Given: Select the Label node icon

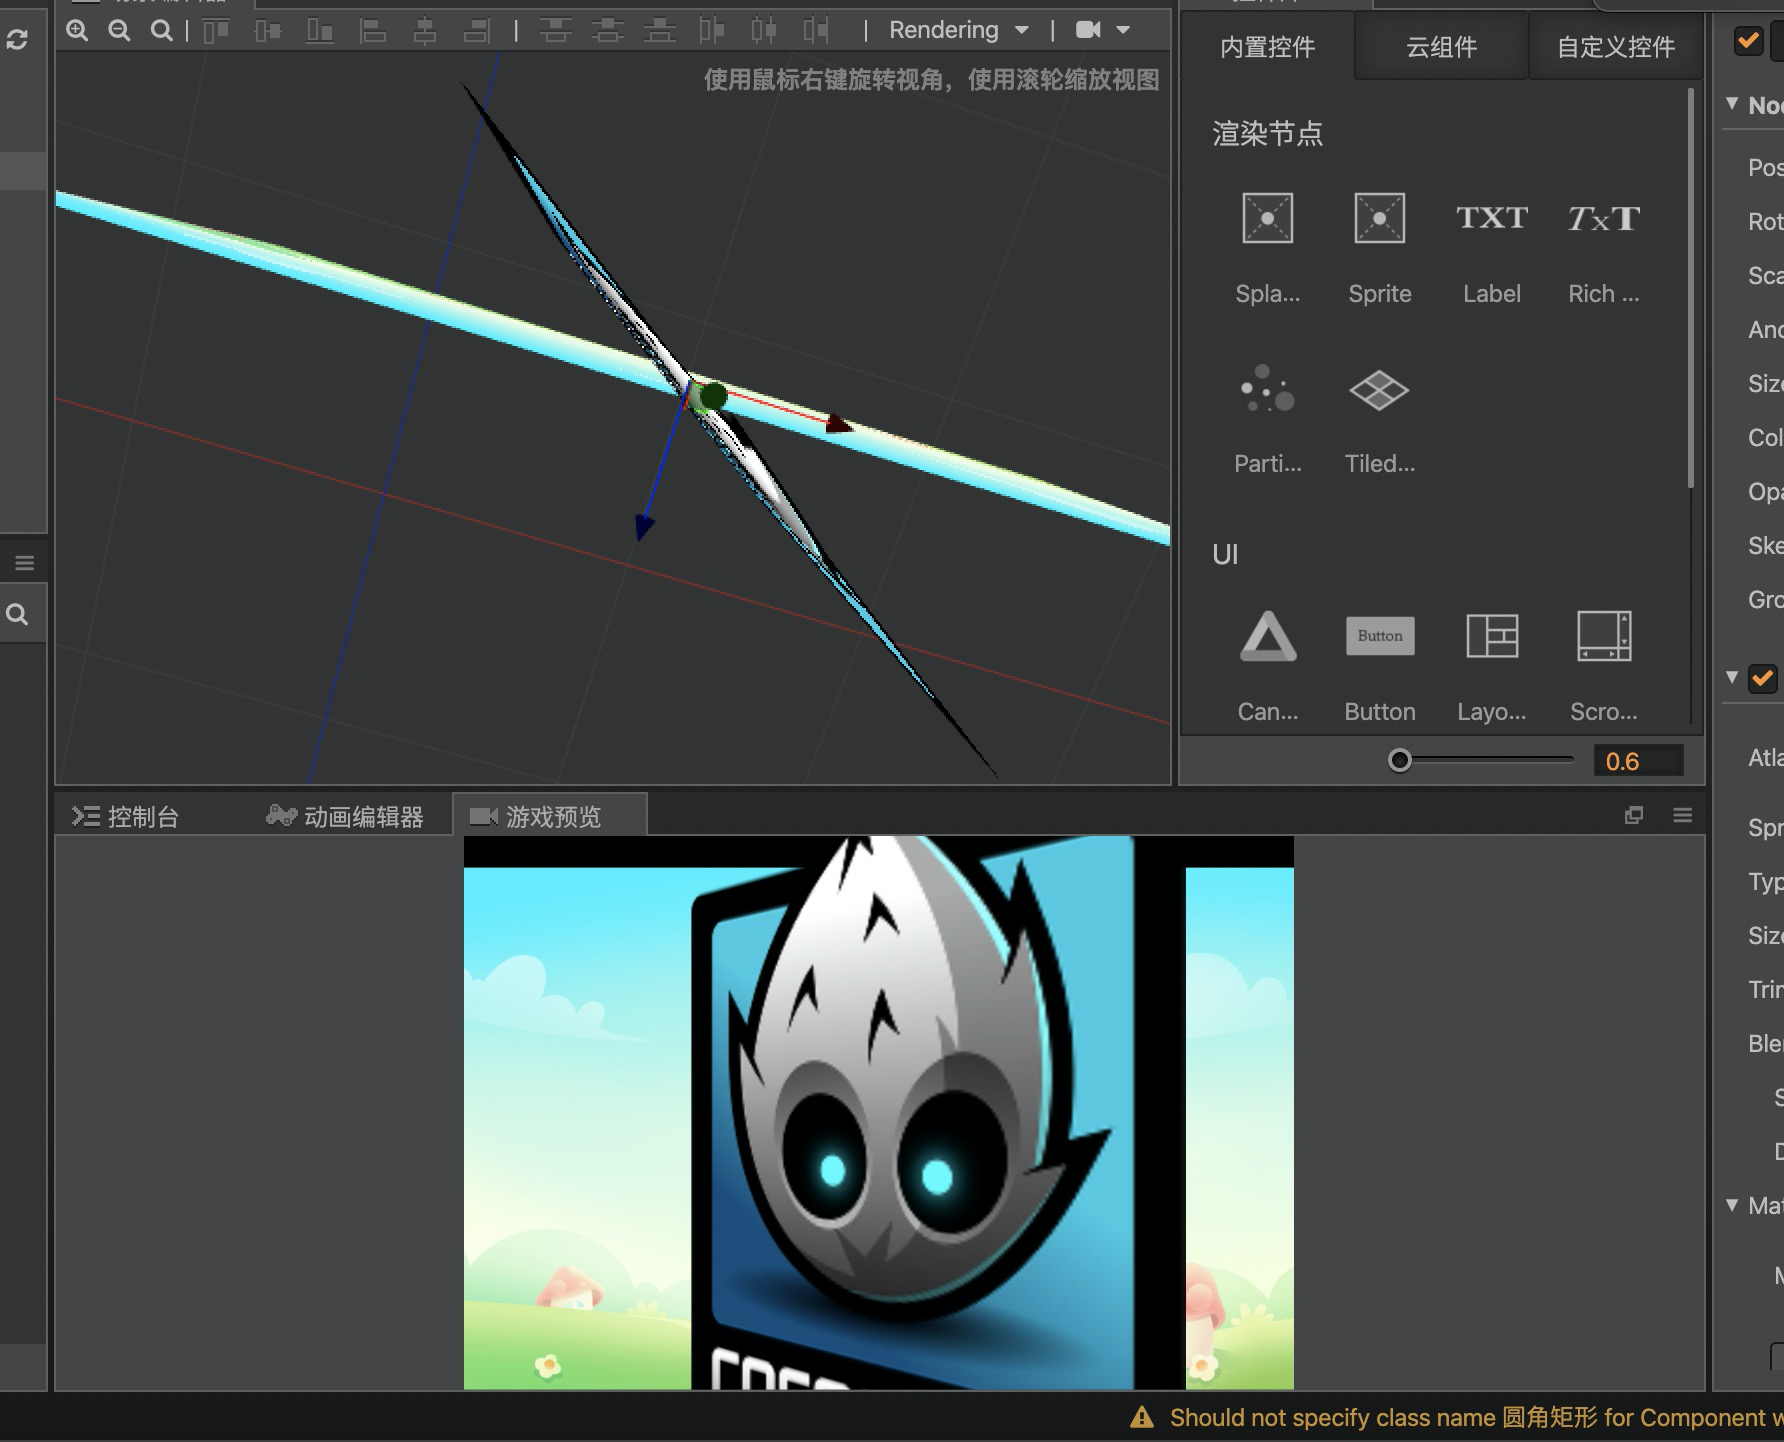Looking at the screenshot, I should click(1492, 218).
